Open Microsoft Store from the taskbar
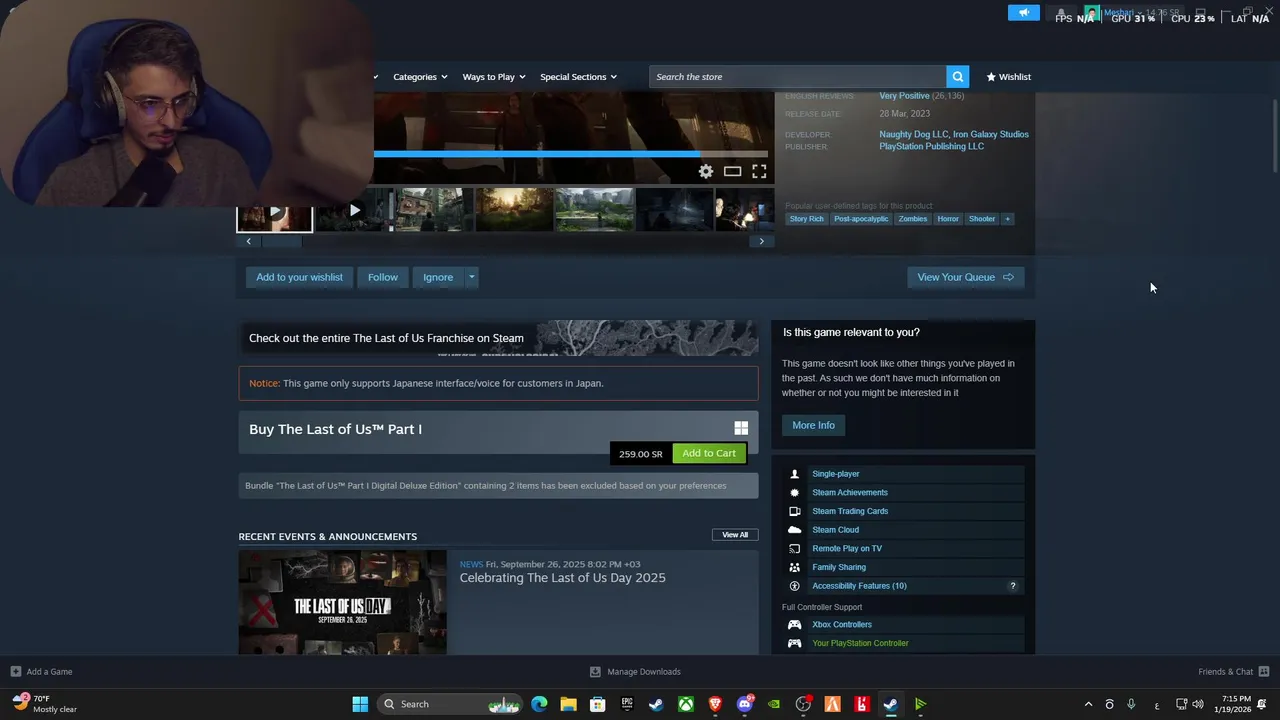1280x720 pixels. (x=597, y=704)
